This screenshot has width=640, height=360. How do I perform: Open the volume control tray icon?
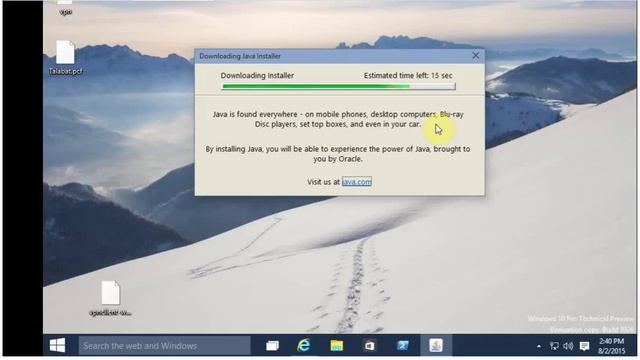point(568,346)
